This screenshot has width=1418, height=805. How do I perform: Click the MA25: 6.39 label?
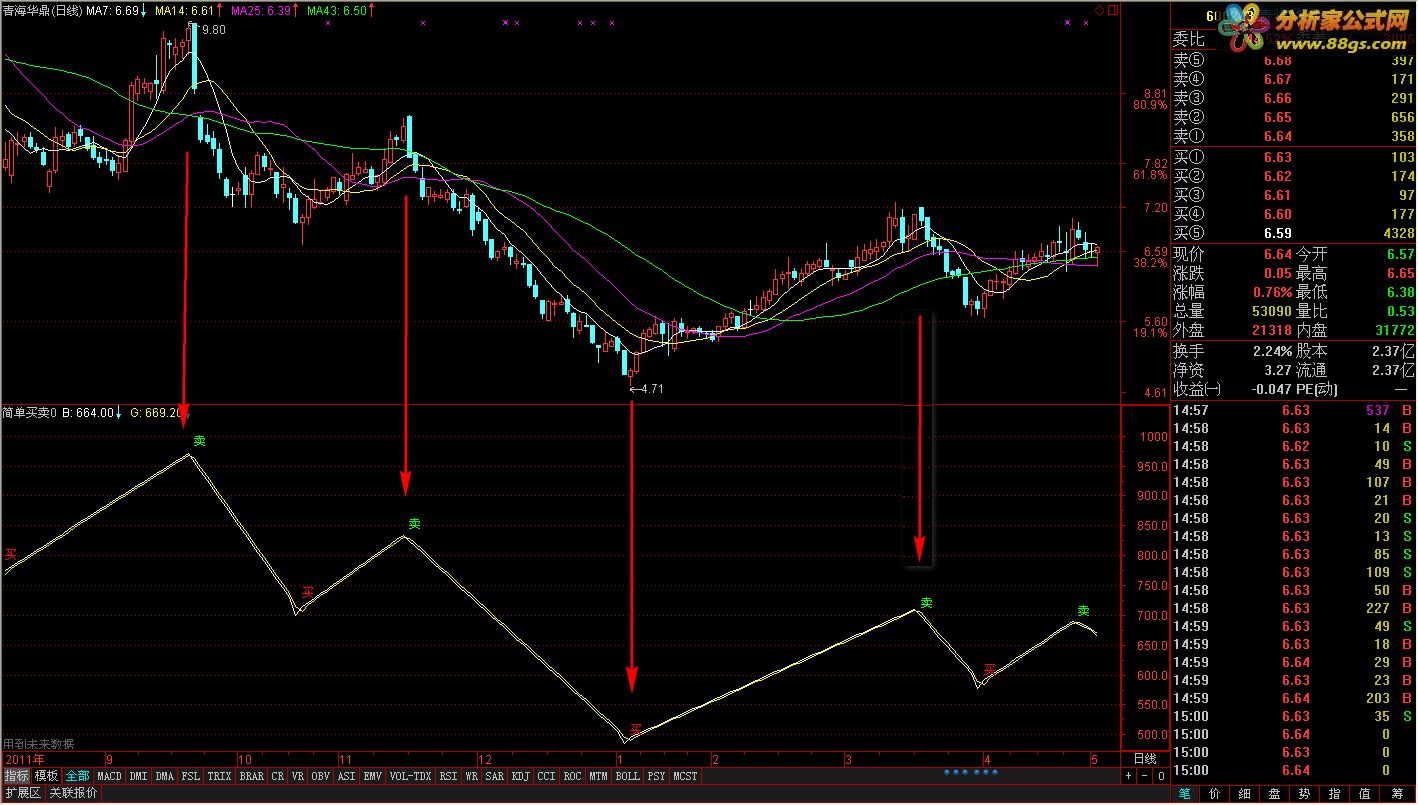tap(262, 10)
